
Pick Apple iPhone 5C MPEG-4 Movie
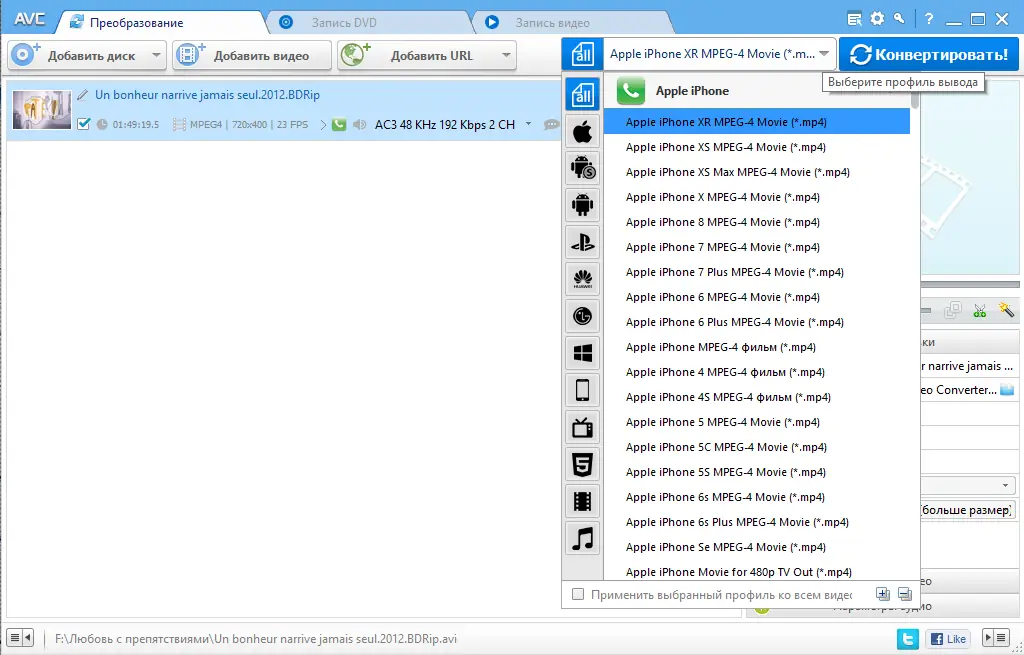click(756, 447)
